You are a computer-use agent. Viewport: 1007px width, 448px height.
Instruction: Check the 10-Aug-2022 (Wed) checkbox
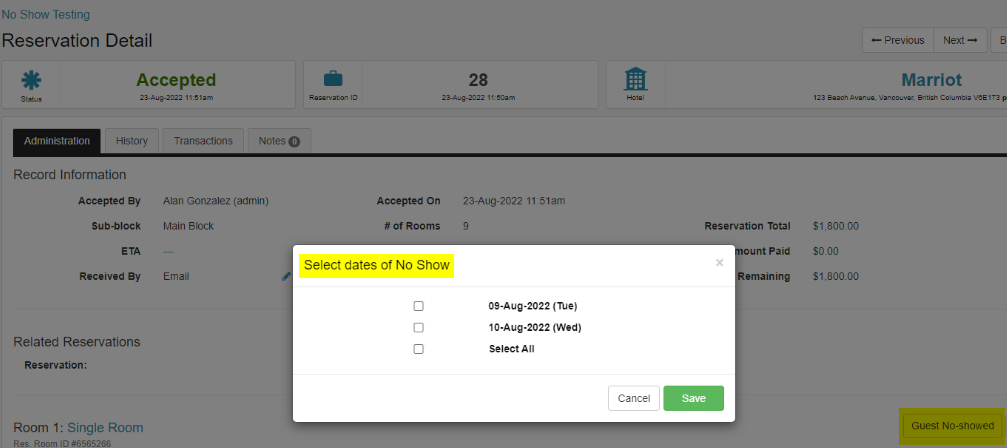(x=419, y=327)
